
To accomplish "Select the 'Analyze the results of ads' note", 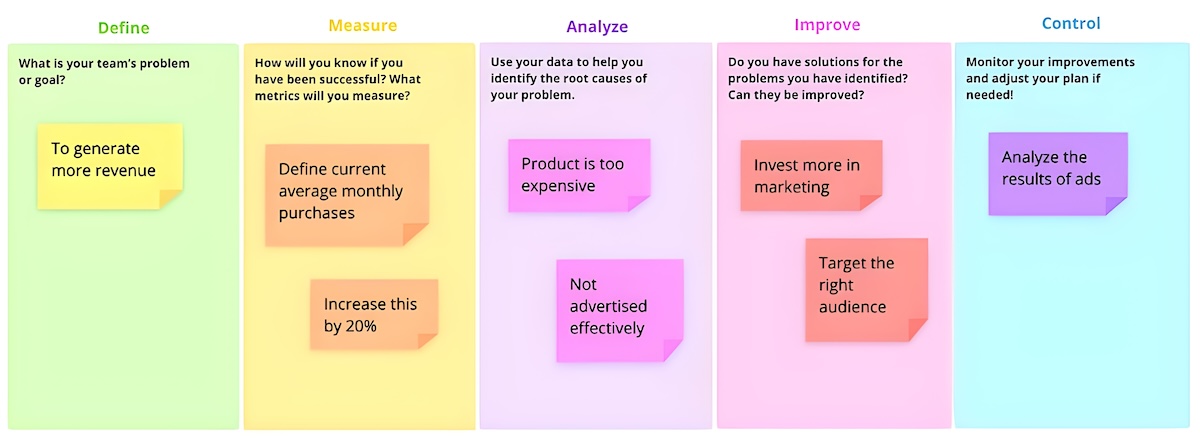I will pyautogui.click(x=1058, y=173).
